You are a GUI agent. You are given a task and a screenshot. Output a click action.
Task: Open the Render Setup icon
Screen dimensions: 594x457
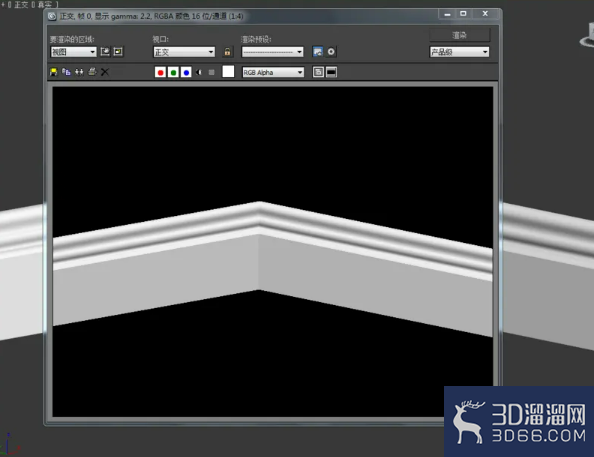pos(318,52)
